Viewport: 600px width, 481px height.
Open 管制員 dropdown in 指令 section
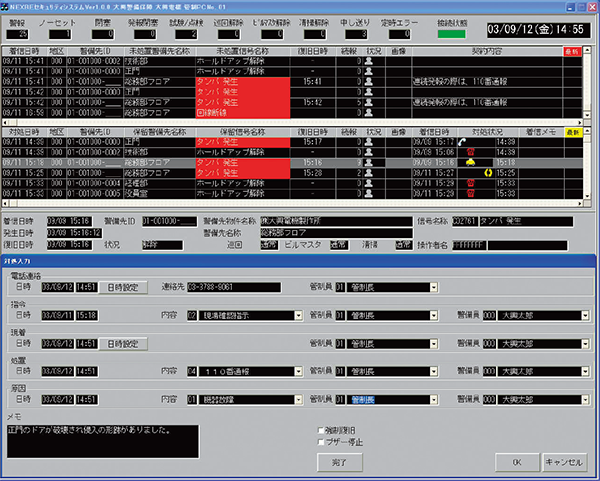point(434,316)
